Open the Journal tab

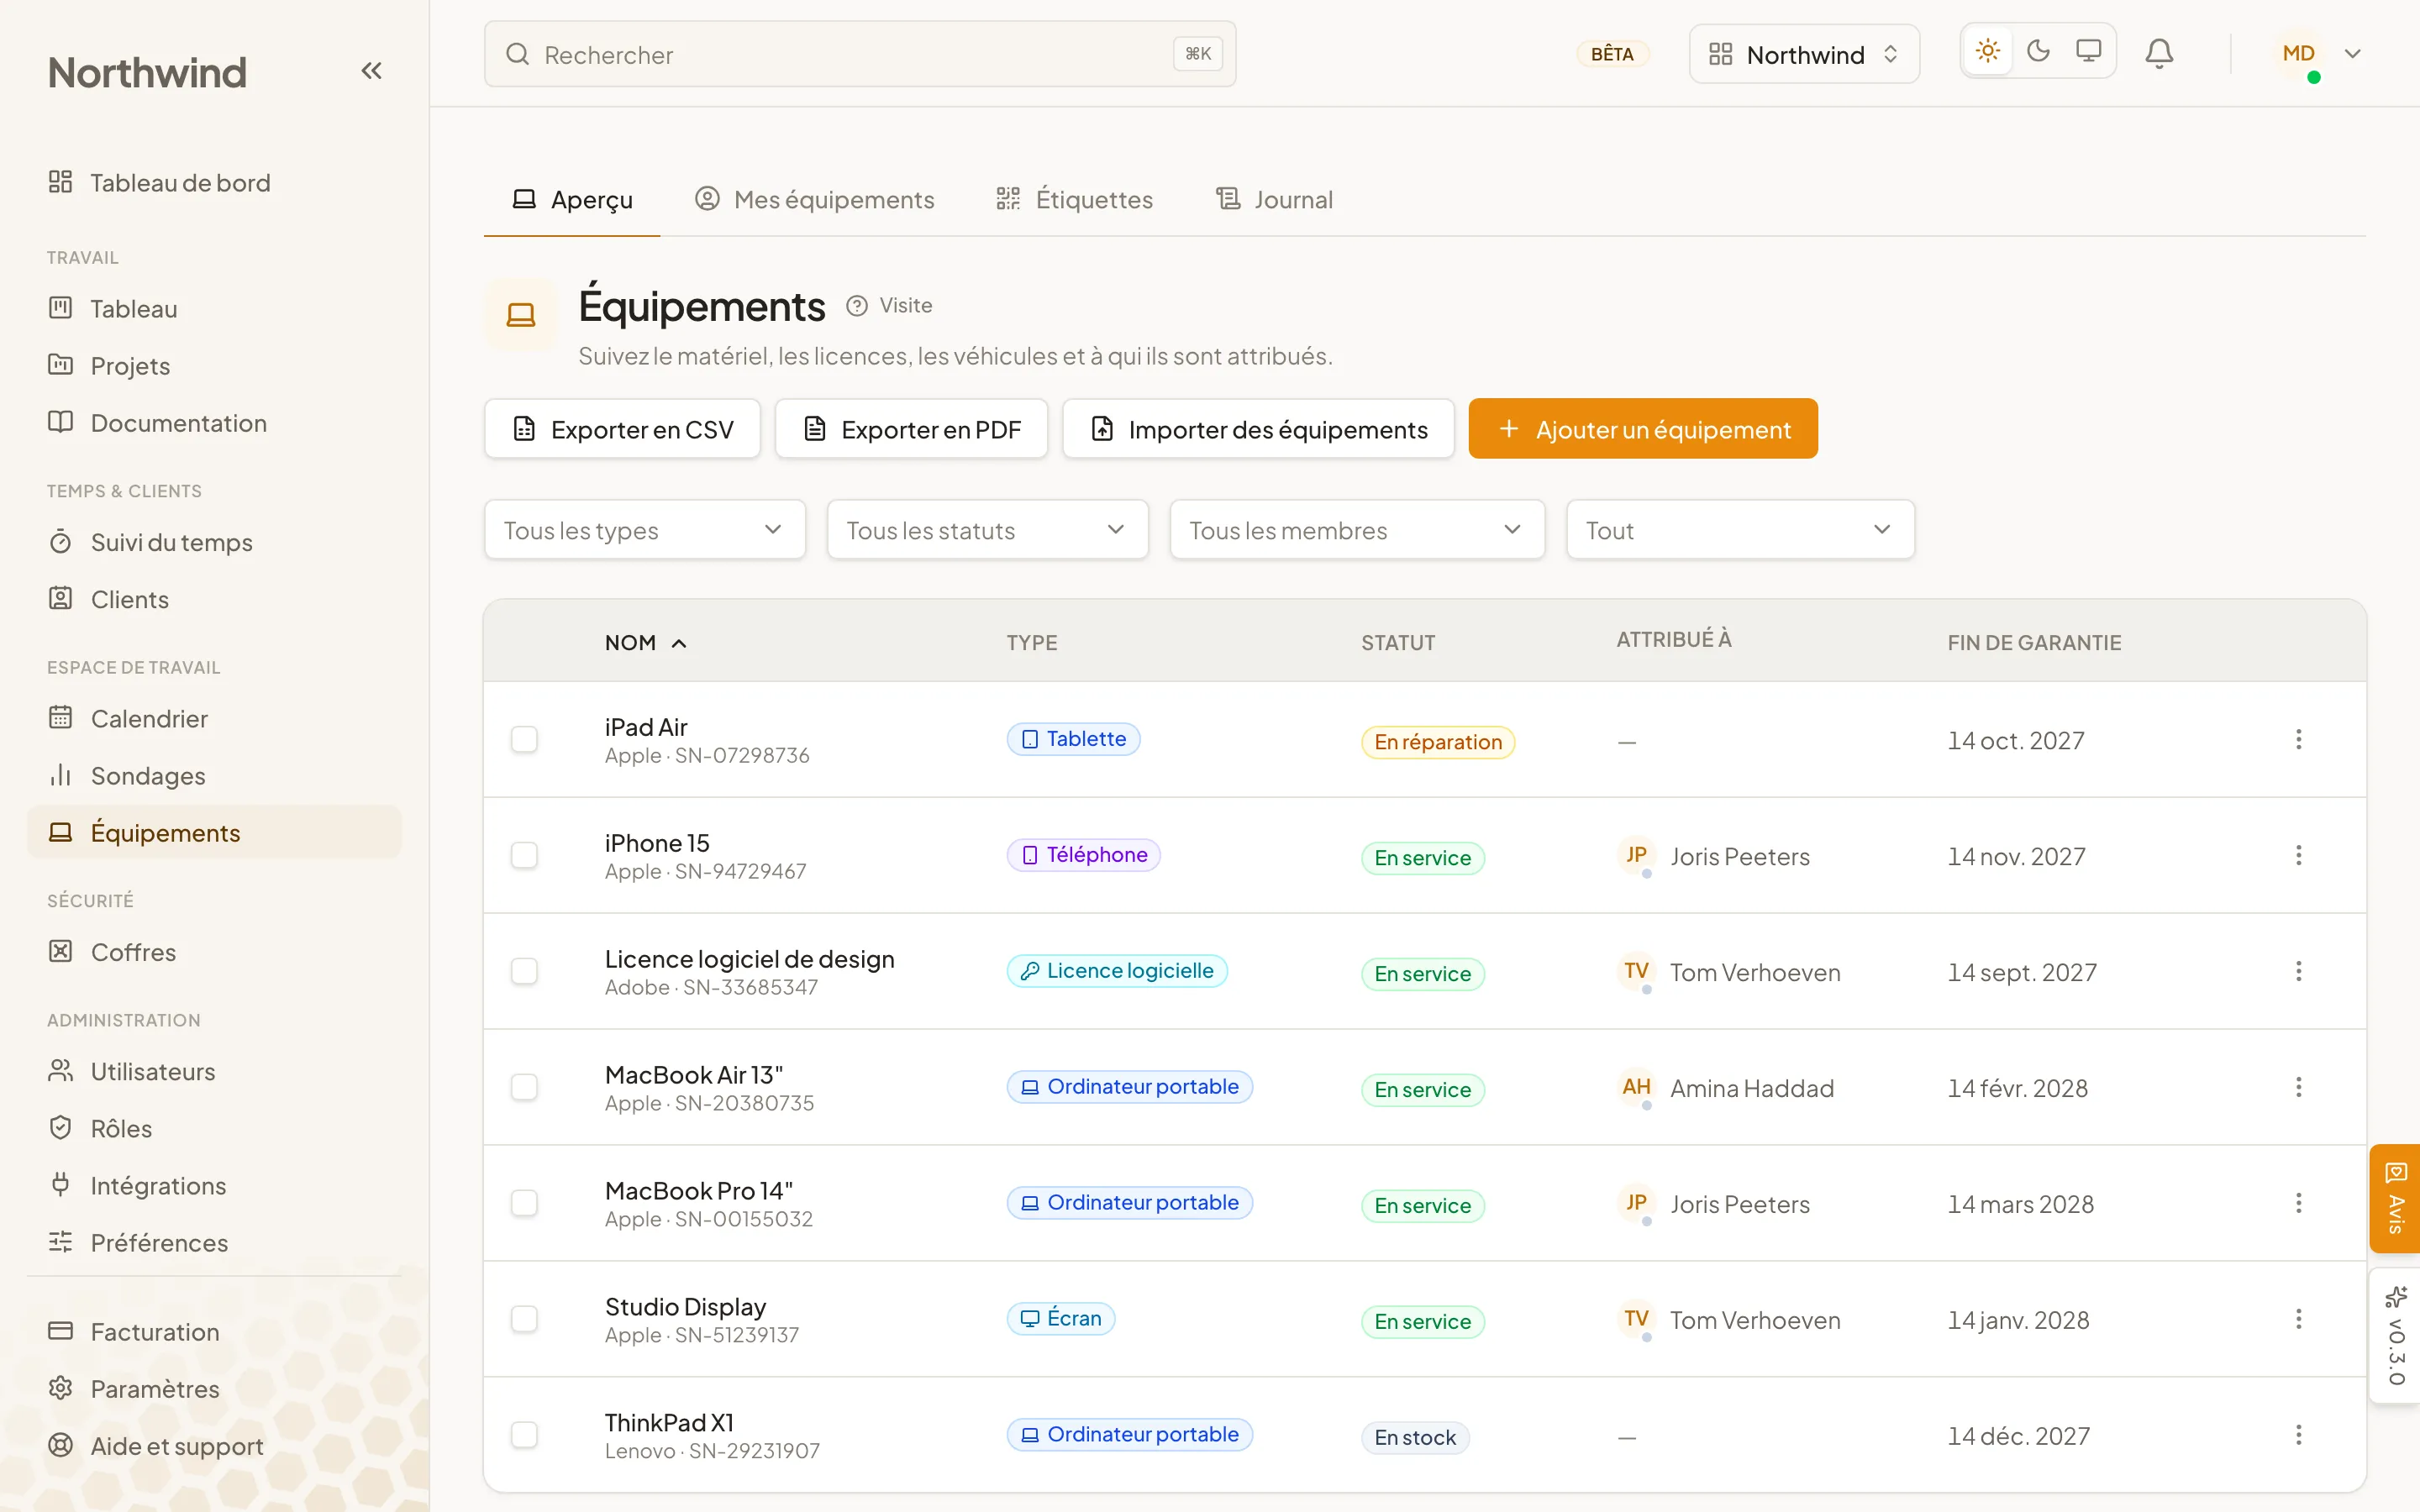[1274, 199]
